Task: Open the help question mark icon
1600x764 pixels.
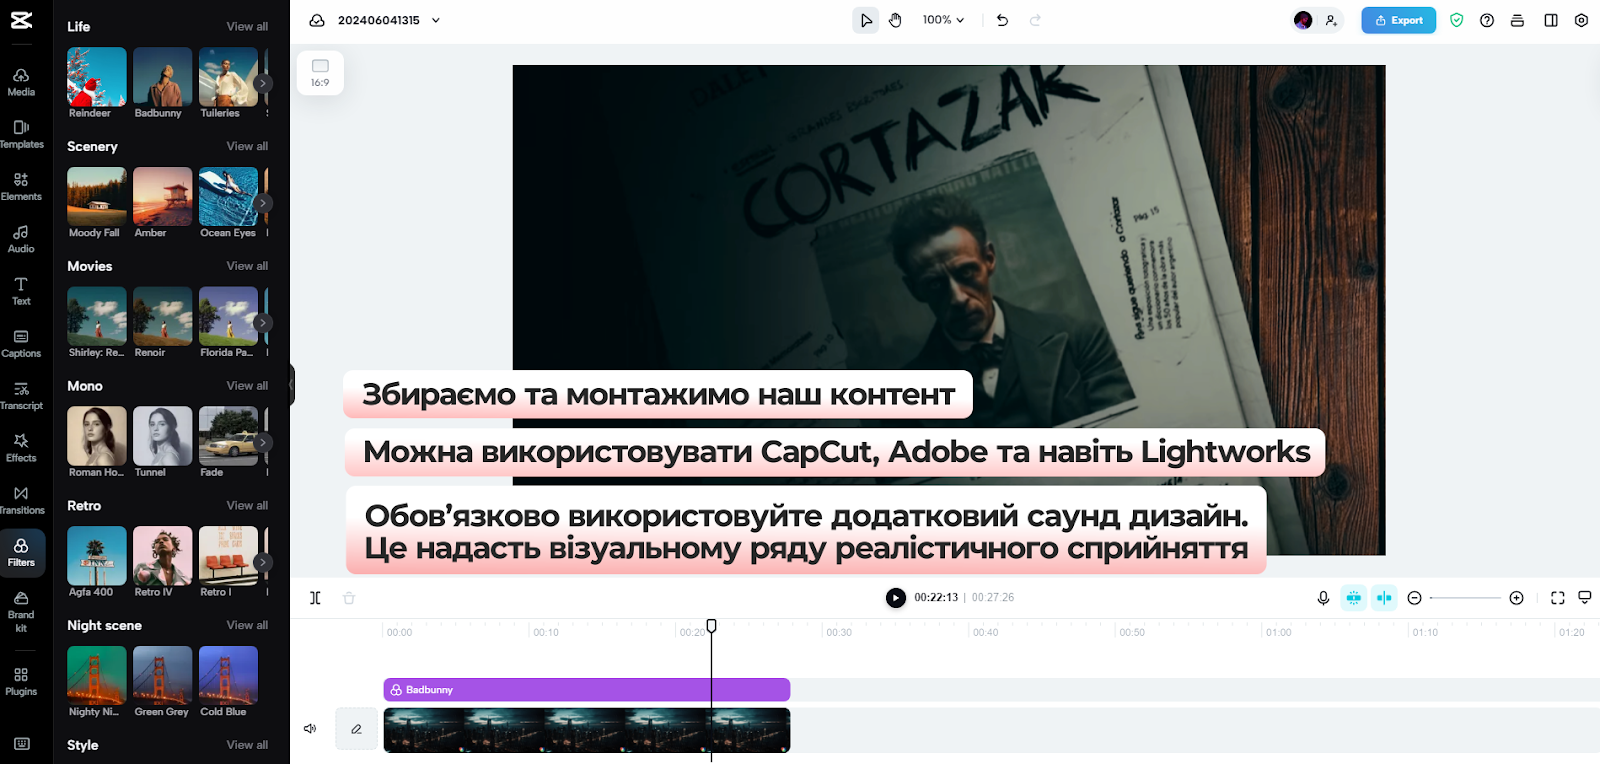Action: tap(1487, 20)
